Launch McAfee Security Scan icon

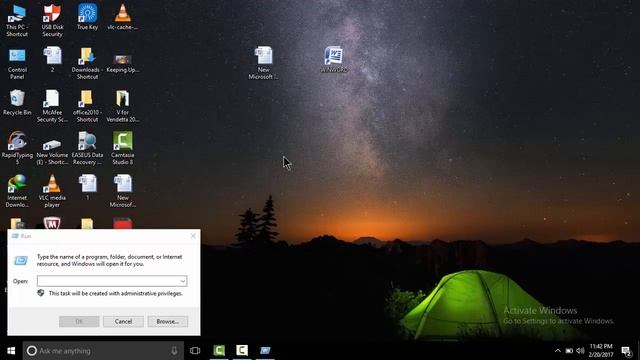(52, 106)
